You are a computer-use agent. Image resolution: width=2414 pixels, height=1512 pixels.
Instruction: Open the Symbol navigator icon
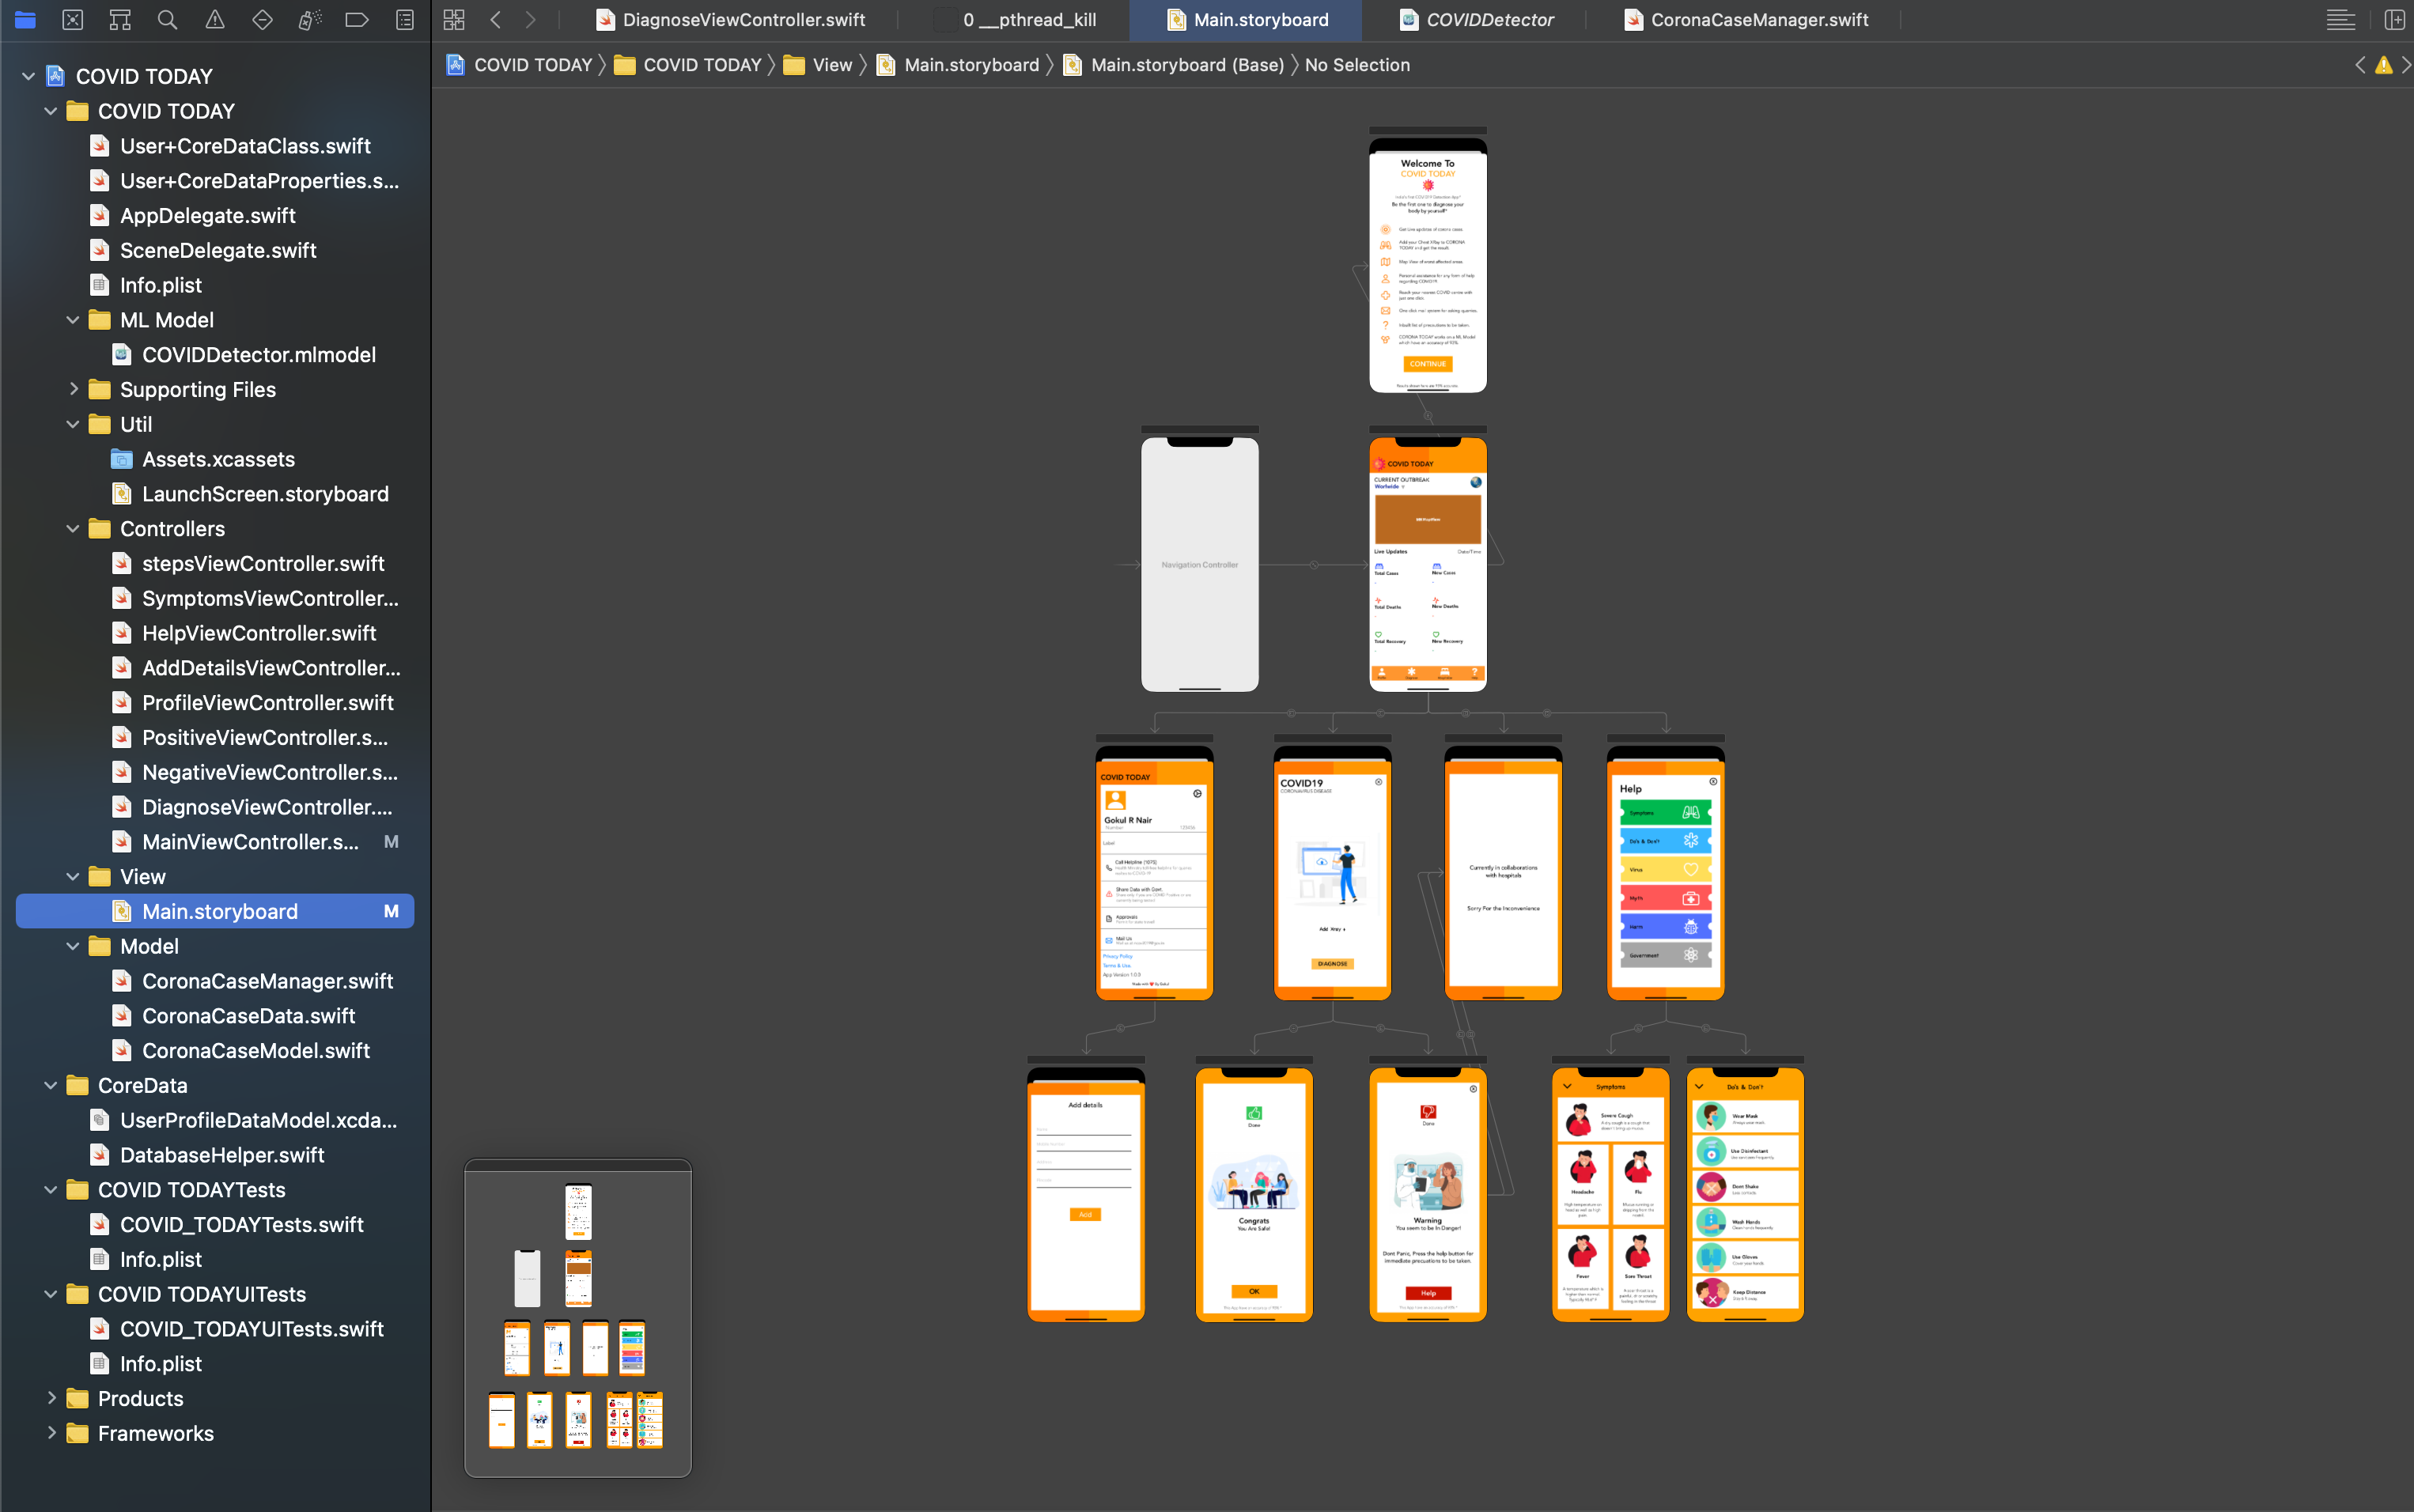[x=120, y=20]
